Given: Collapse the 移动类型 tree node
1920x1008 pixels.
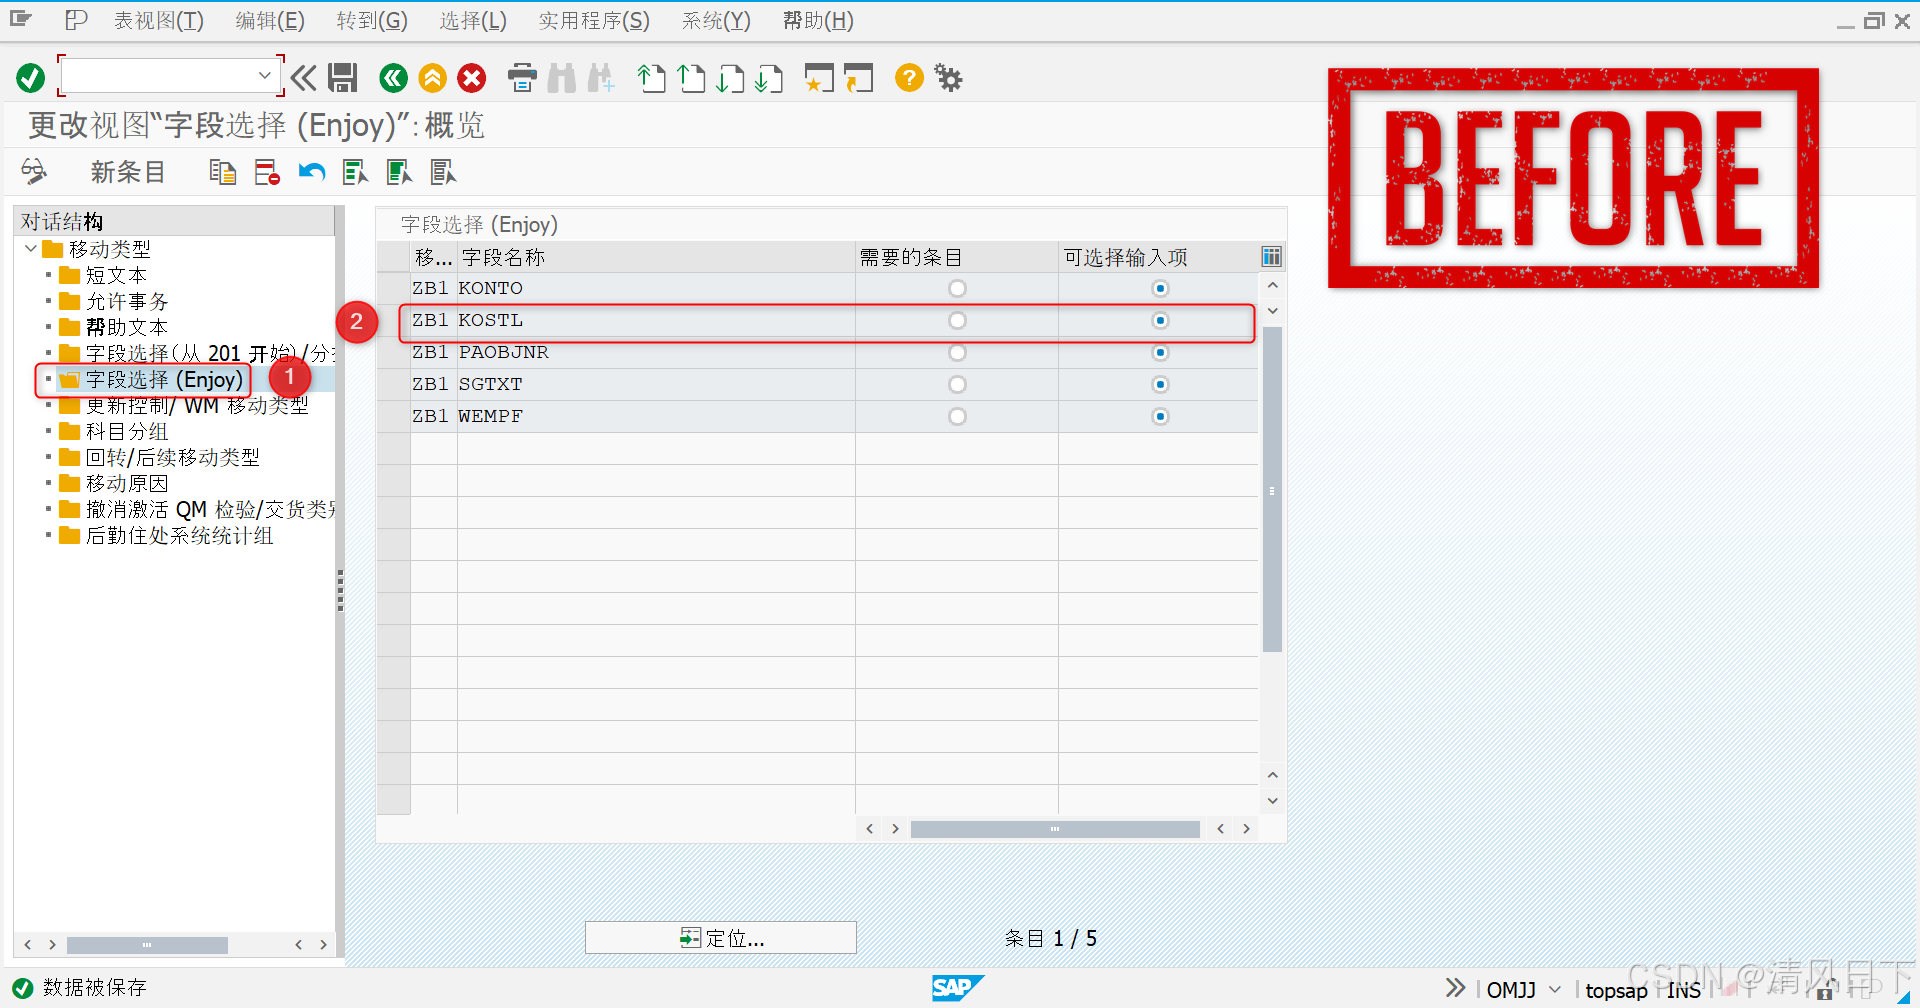Looking at the screenshot, I should coord(31,248).
